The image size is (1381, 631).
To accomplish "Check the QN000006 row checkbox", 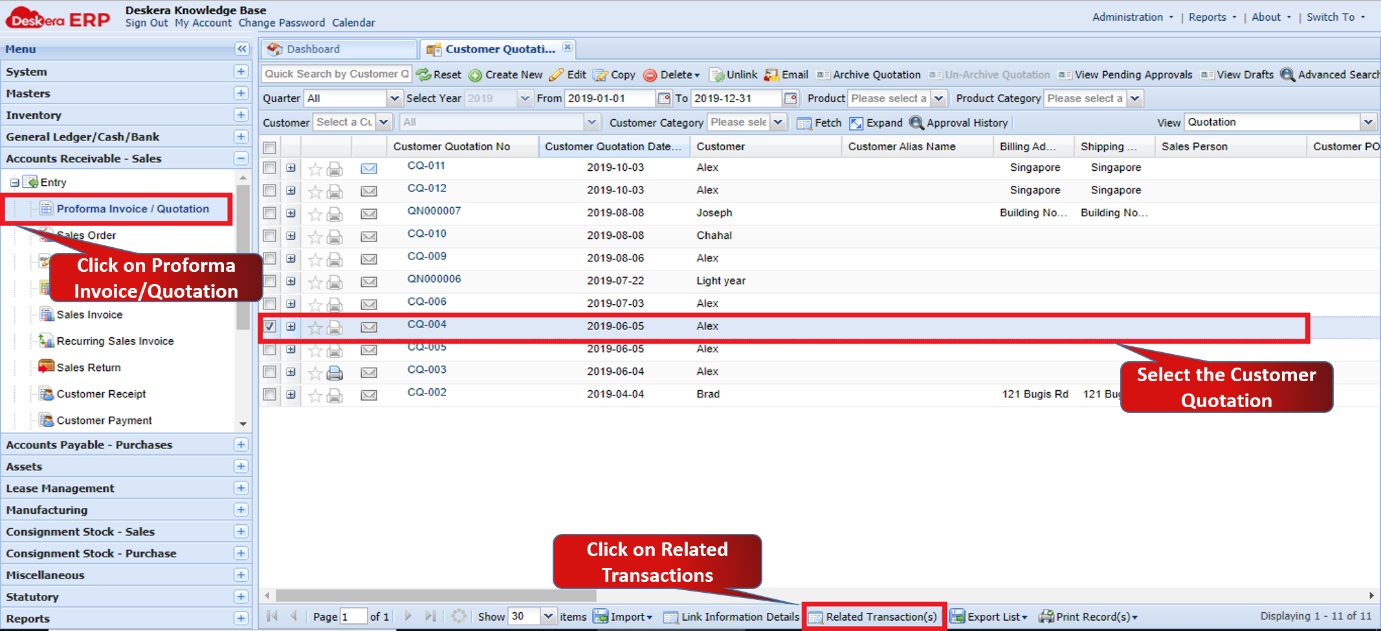I will [x=269, y=281].
